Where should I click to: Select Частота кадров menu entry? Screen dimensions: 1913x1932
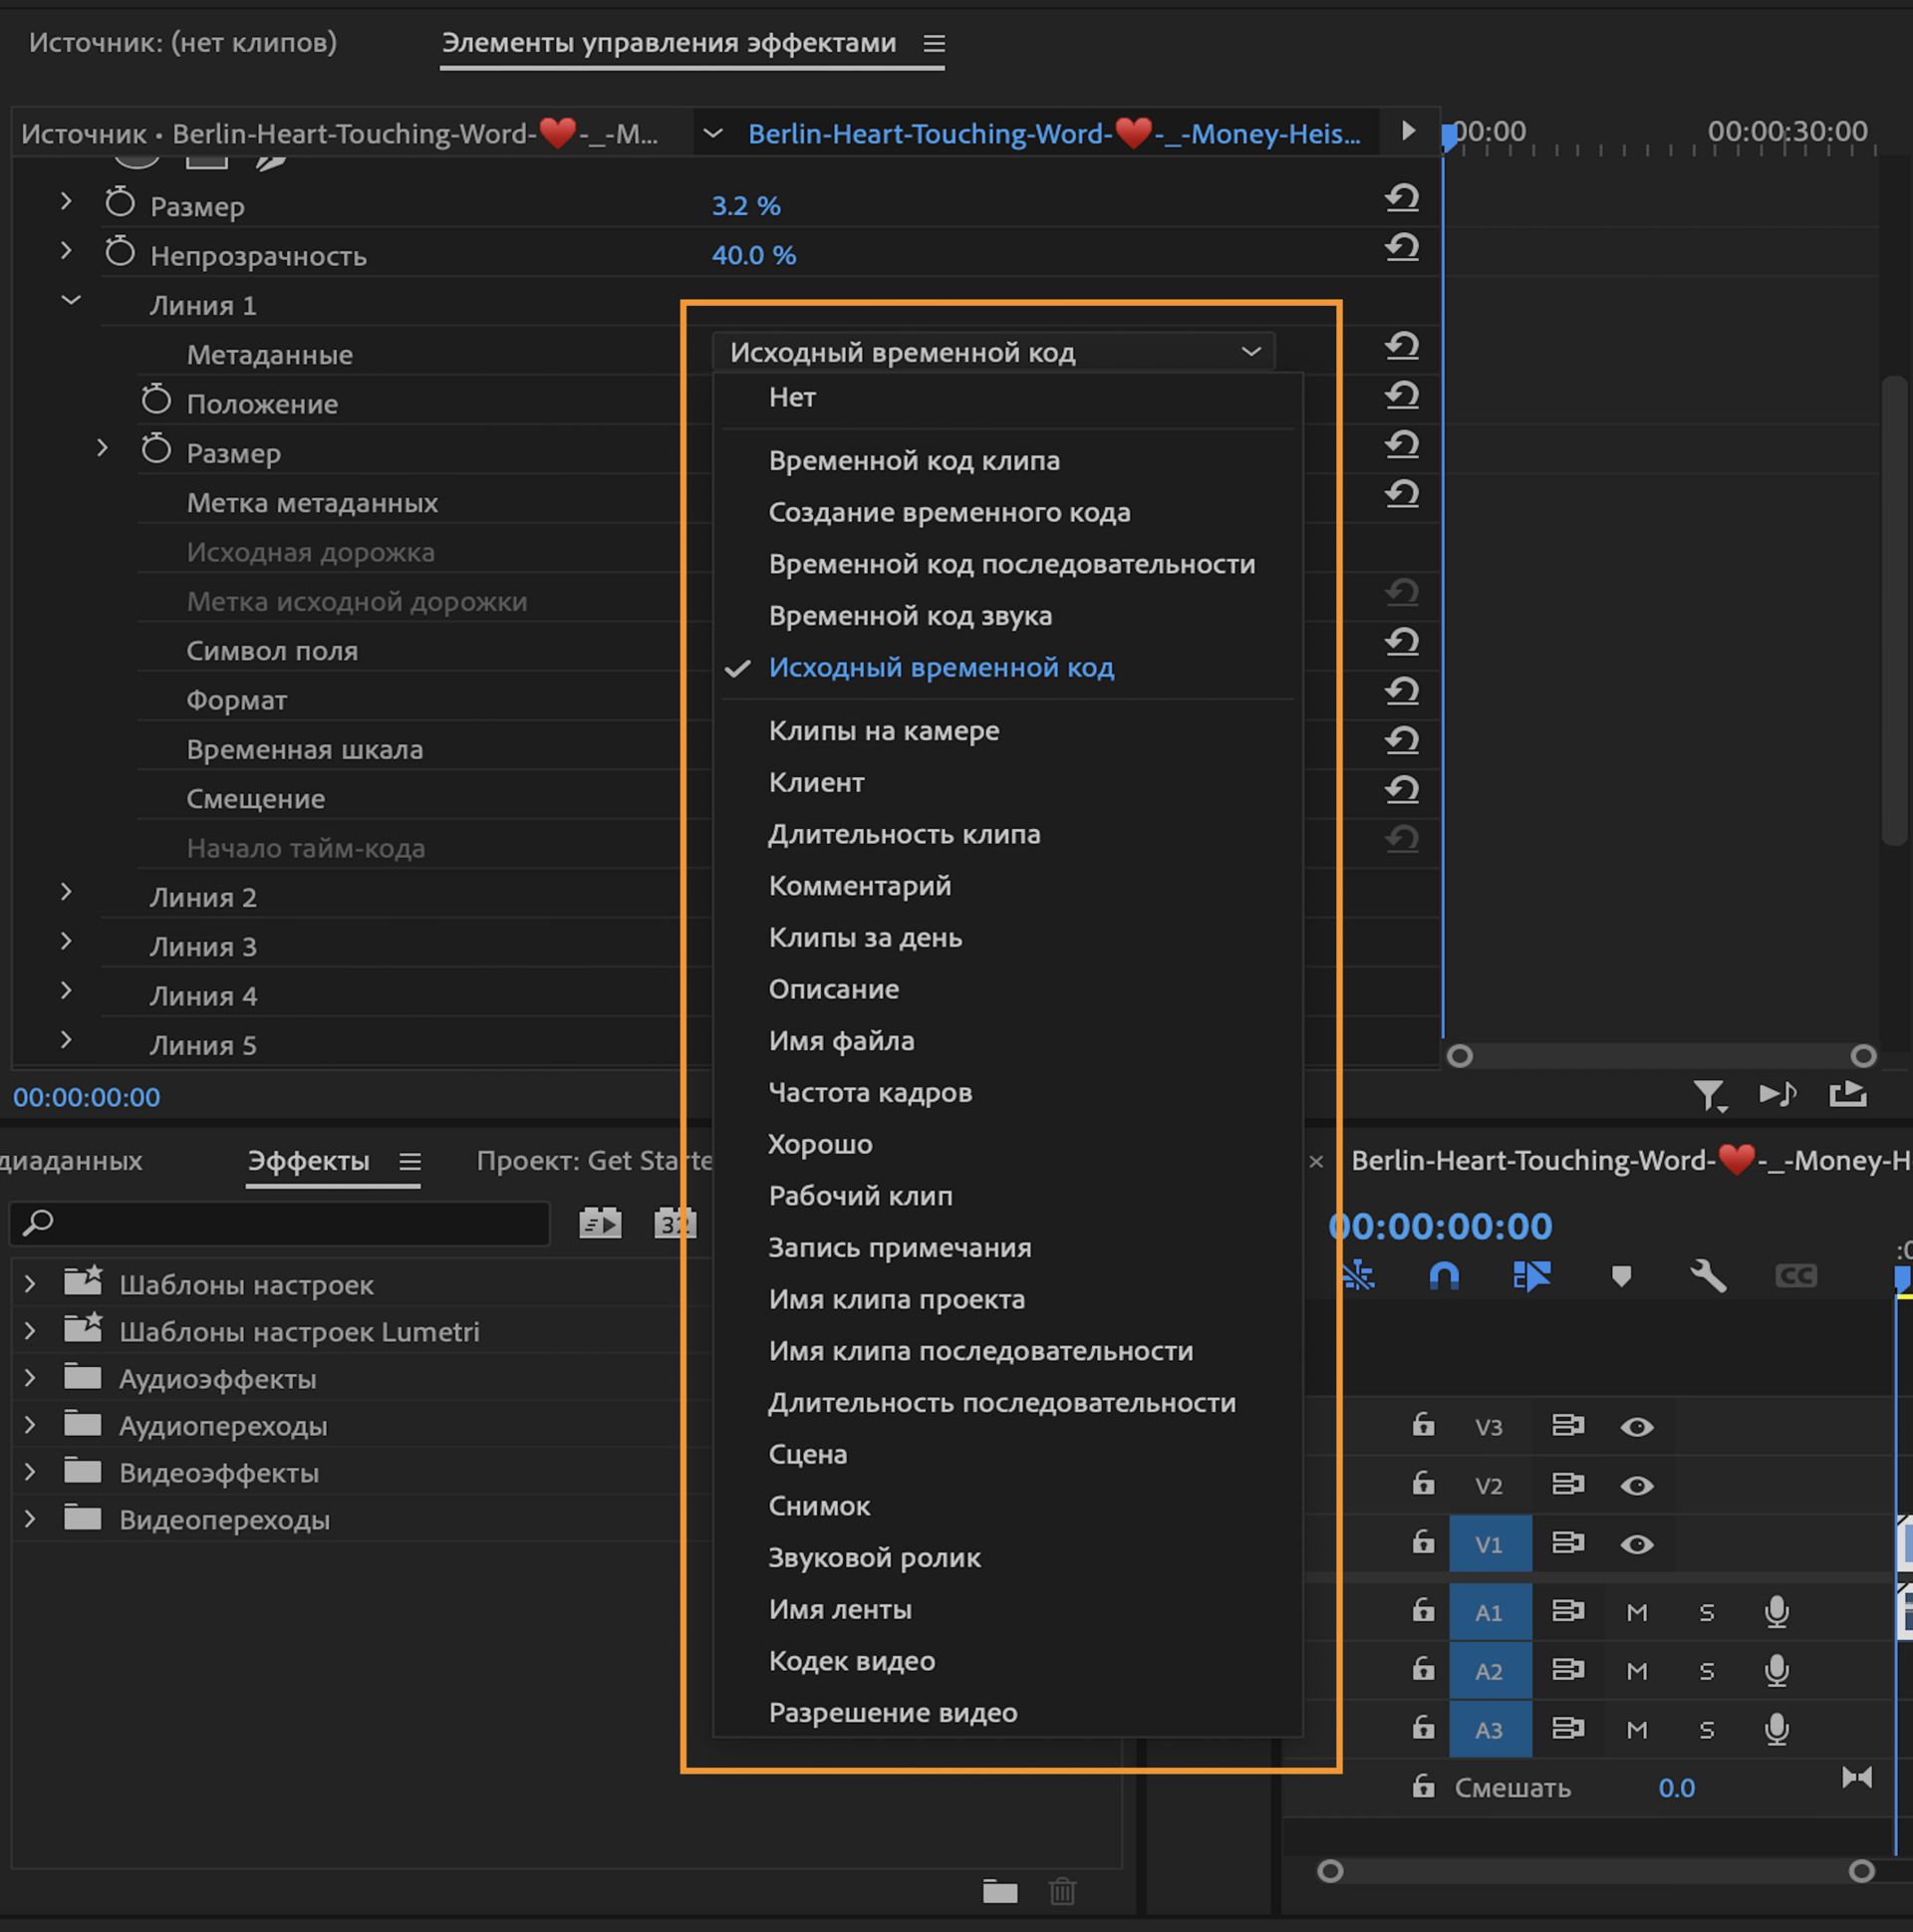[1008, 1093]
